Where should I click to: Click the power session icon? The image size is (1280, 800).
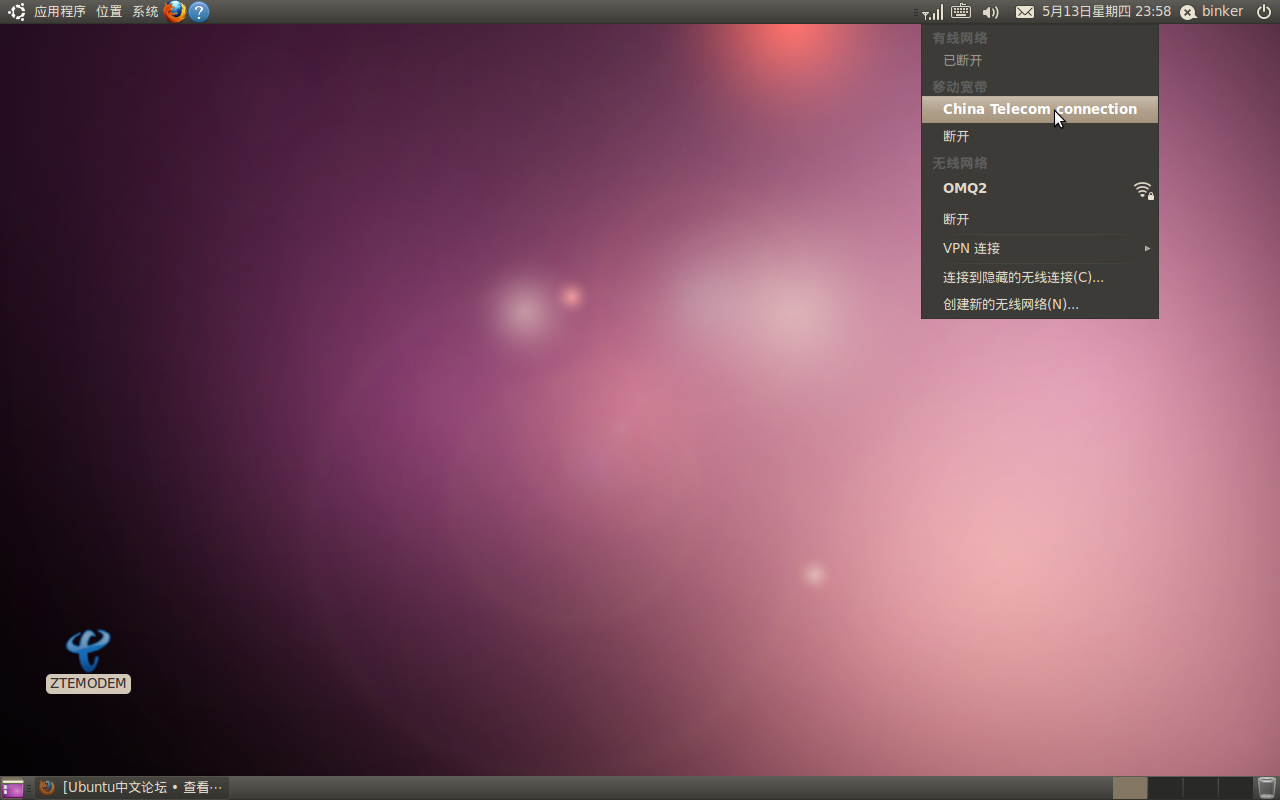click(x=1264, y=12)
